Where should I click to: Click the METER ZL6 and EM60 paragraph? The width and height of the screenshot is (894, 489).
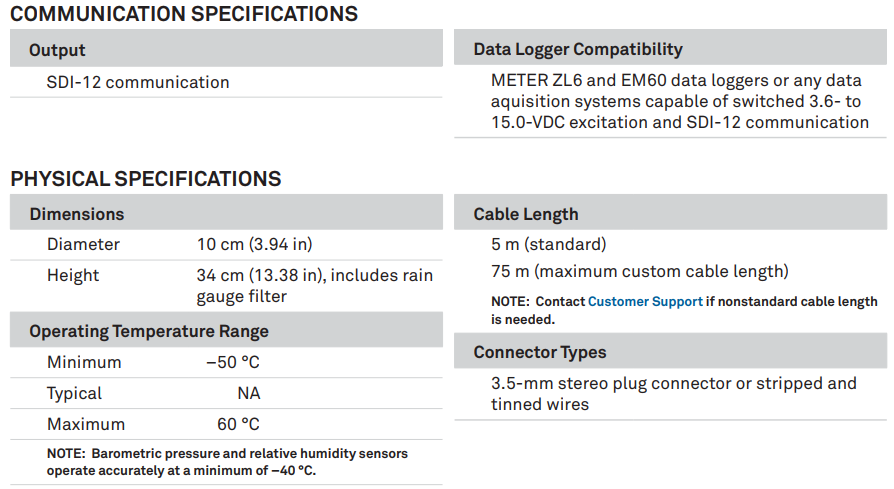pos(680,101)
